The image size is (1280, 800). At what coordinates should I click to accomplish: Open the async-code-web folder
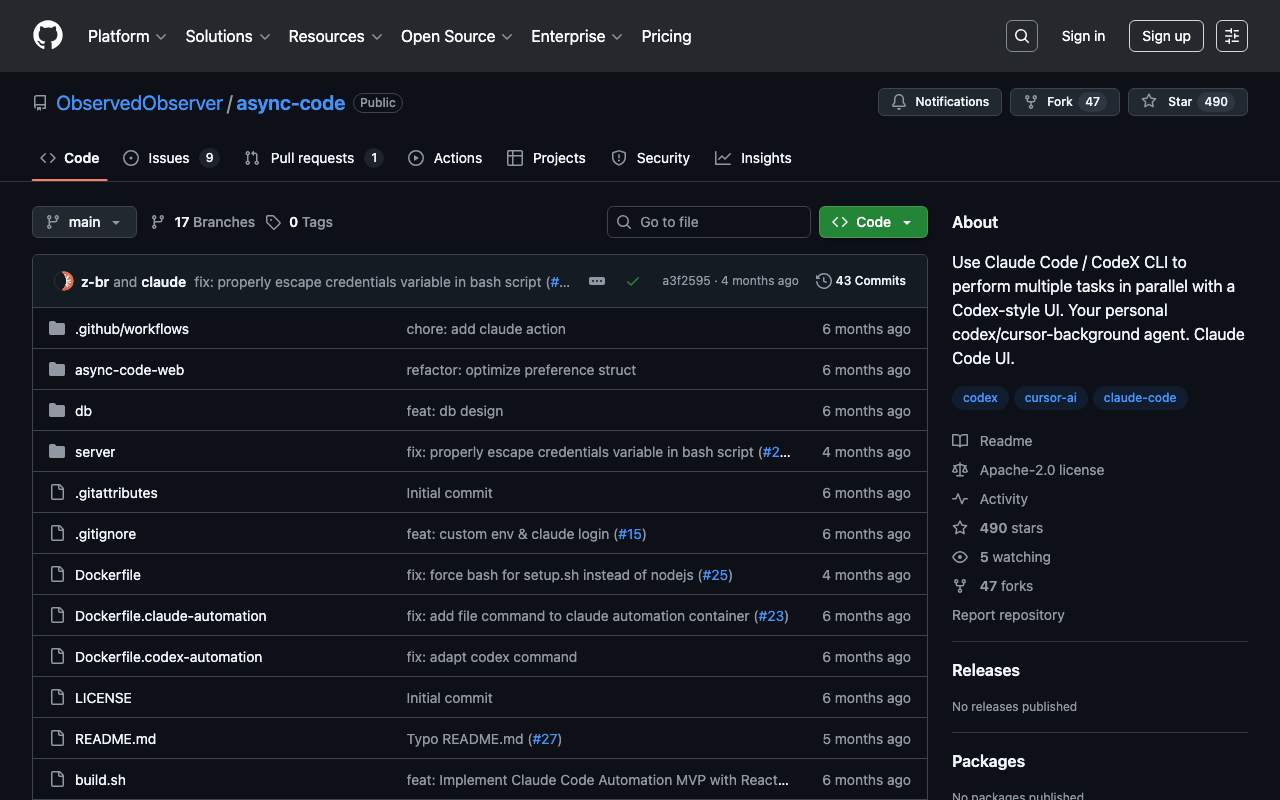click(x=129, y=370)
